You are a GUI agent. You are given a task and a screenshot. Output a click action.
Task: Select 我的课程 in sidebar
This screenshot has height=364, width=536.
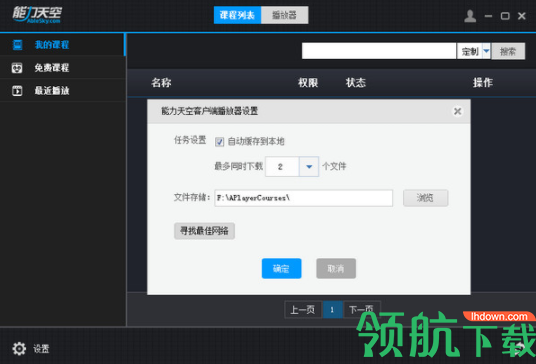click(x=63, y=44)
